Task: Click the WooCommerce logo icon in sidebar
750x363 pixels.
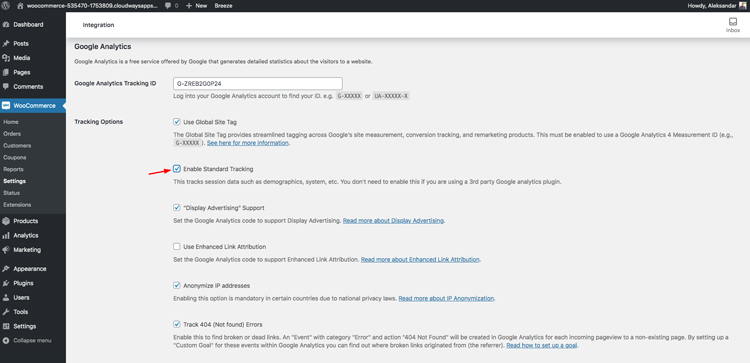Action: (x=6, y=106)
